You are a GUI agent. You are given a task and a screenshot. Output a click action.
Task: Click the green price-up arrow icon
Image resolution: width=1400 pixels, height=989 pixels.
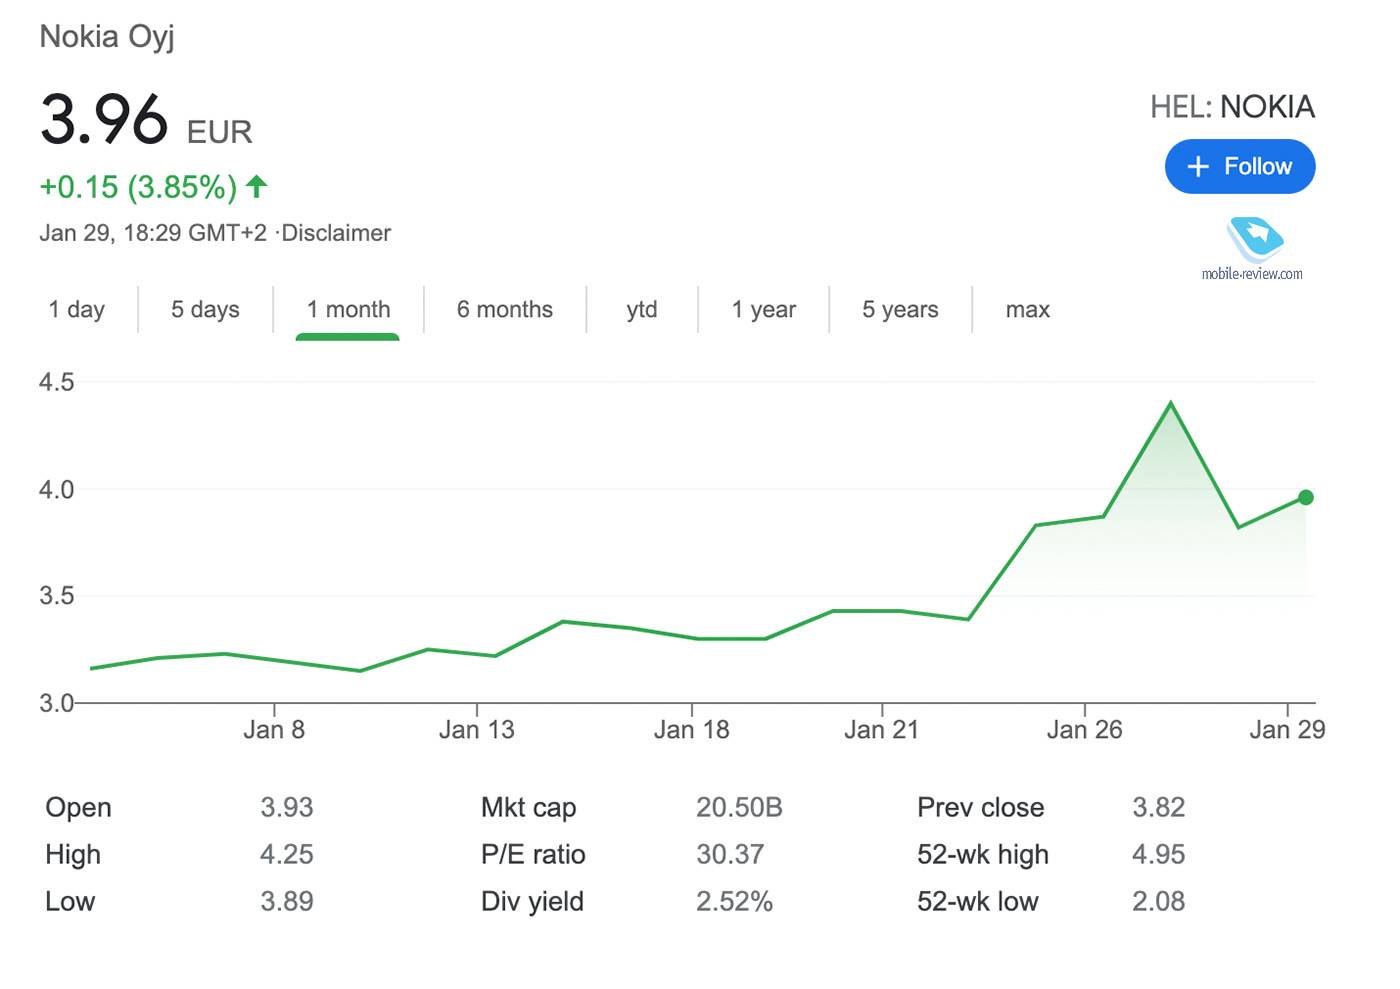[257, 186]
